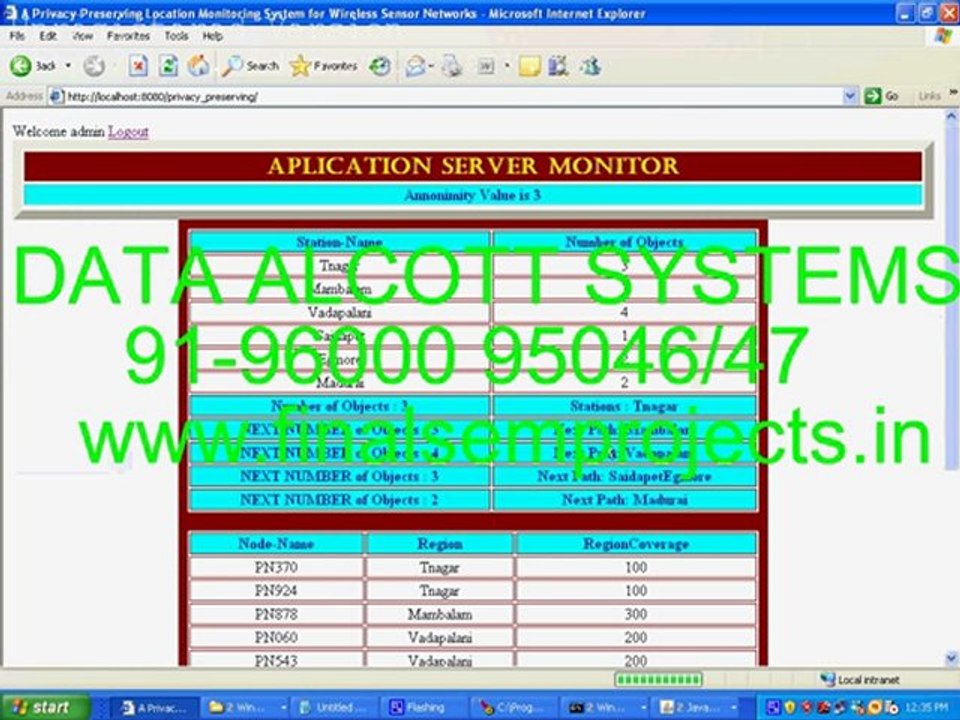Click the 300 region coverage value
960x720 pixels.
click(636, 614)
